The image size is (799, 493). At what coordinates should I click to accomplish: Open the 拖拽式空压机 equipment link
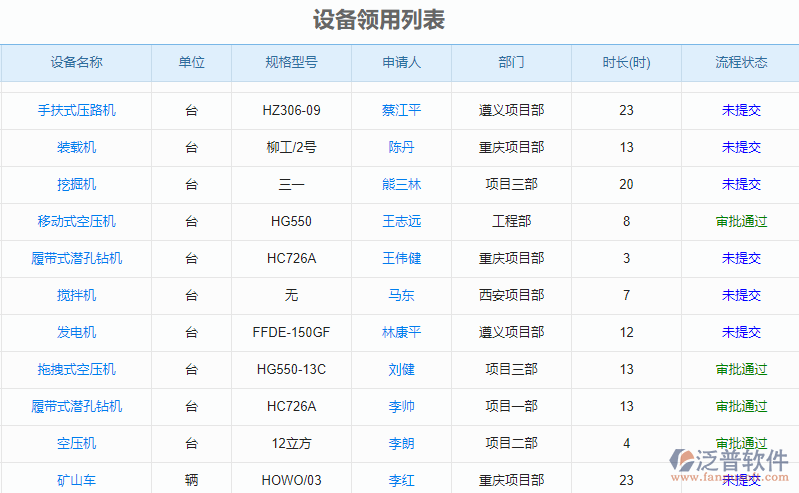click(x=76, y=369)
